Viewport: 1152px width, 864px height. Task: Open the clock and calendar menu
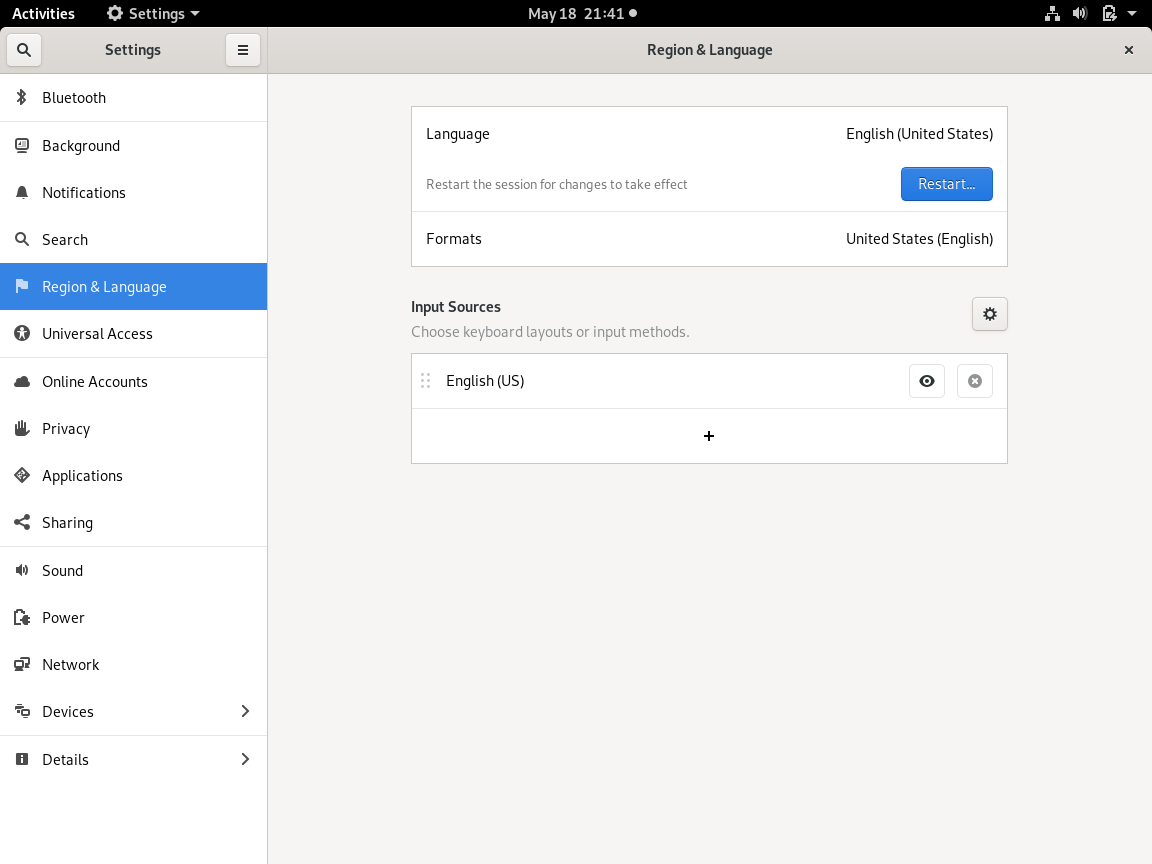582,14
